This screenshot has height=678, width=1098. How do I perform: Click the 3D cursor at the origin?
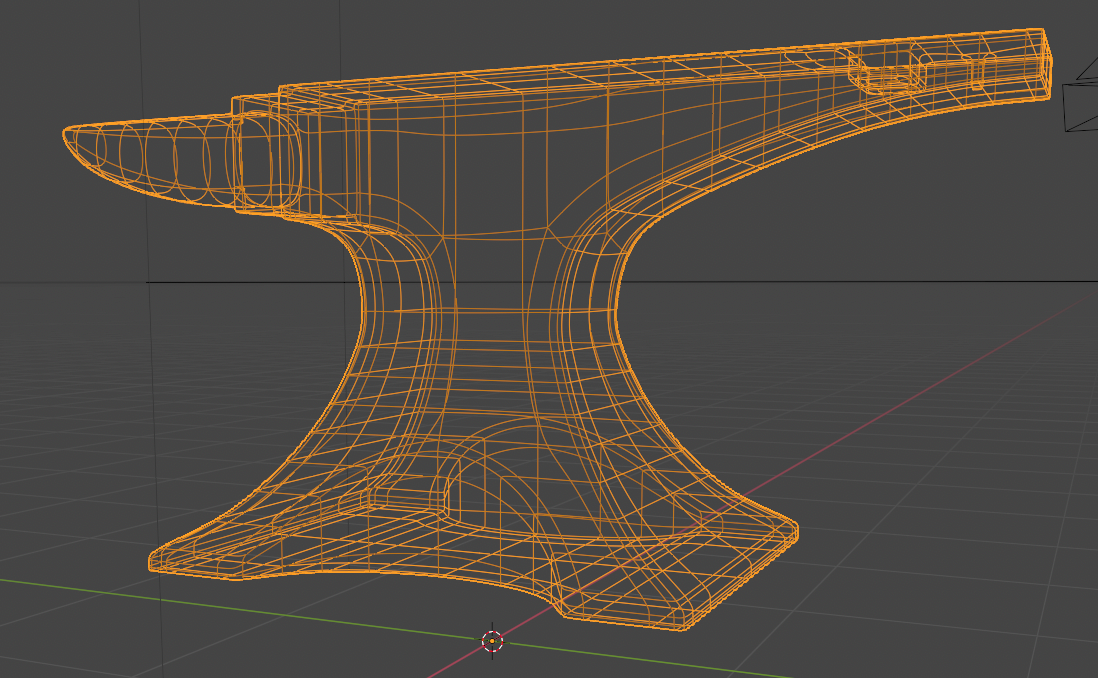click(x=492, y=641)
